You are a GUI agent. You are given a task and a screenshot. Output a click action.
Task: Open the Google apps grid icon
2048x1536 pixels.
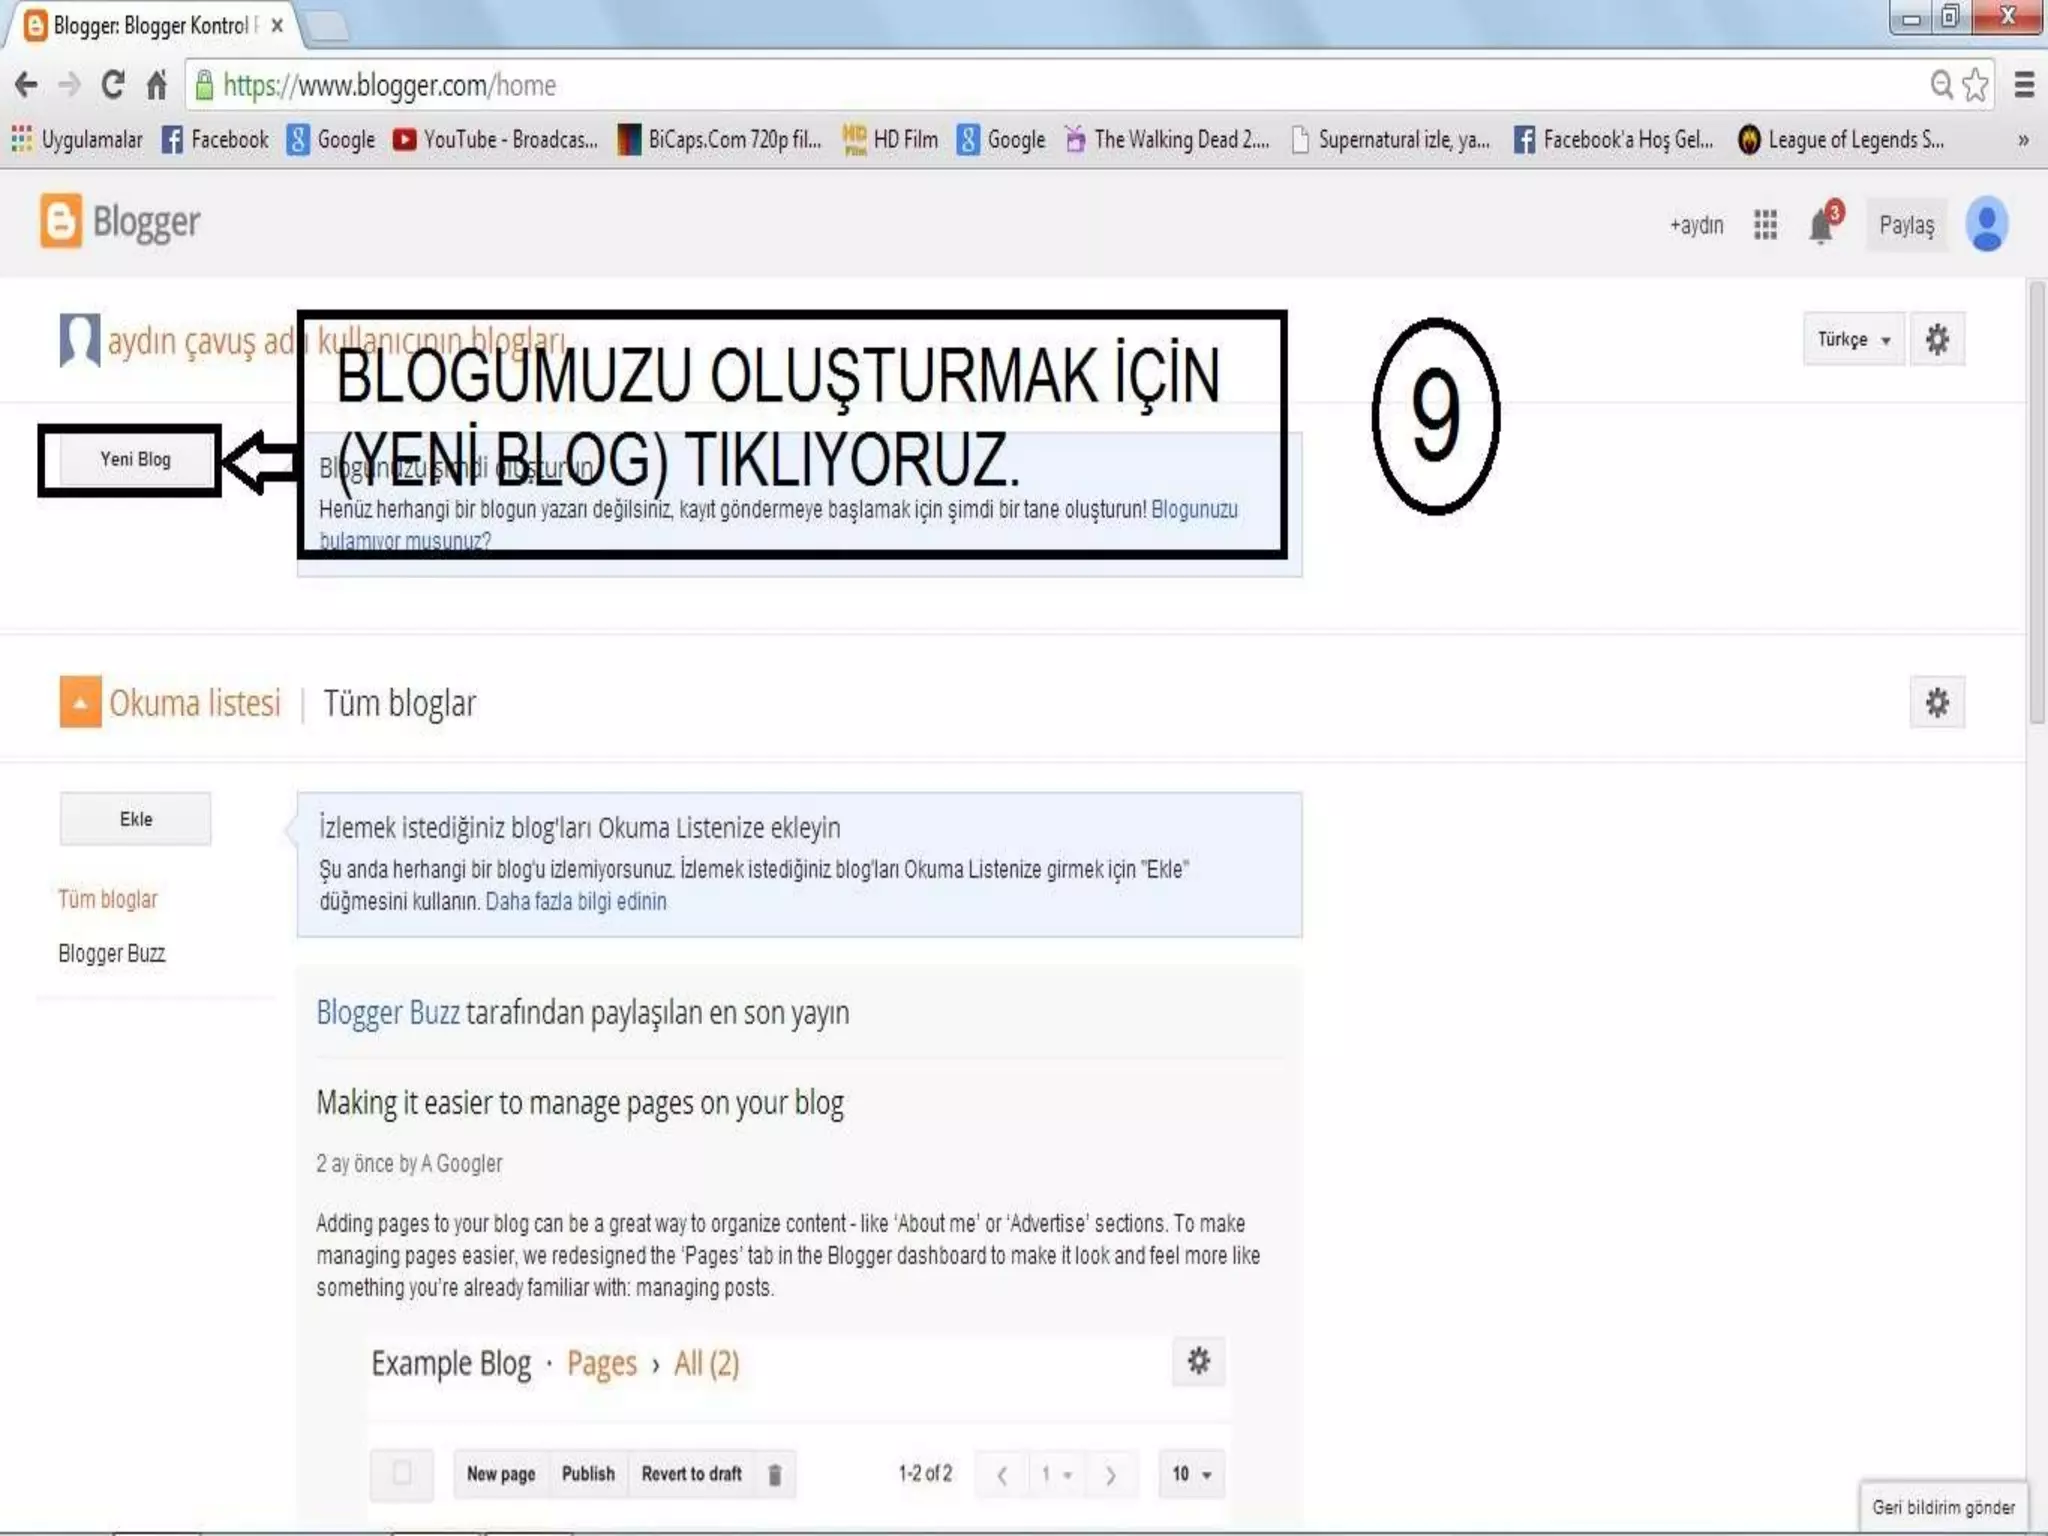(x=1765, y=224)
